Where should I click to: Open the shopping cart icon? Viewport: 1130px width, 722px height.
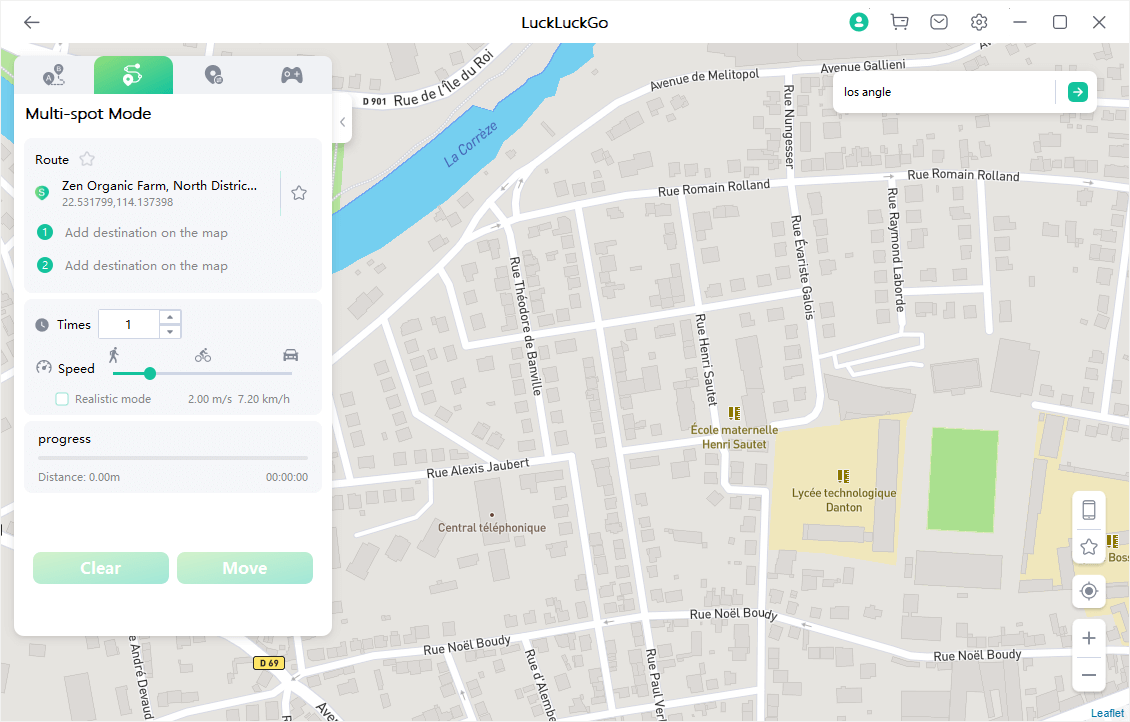(x=899, y=22)
